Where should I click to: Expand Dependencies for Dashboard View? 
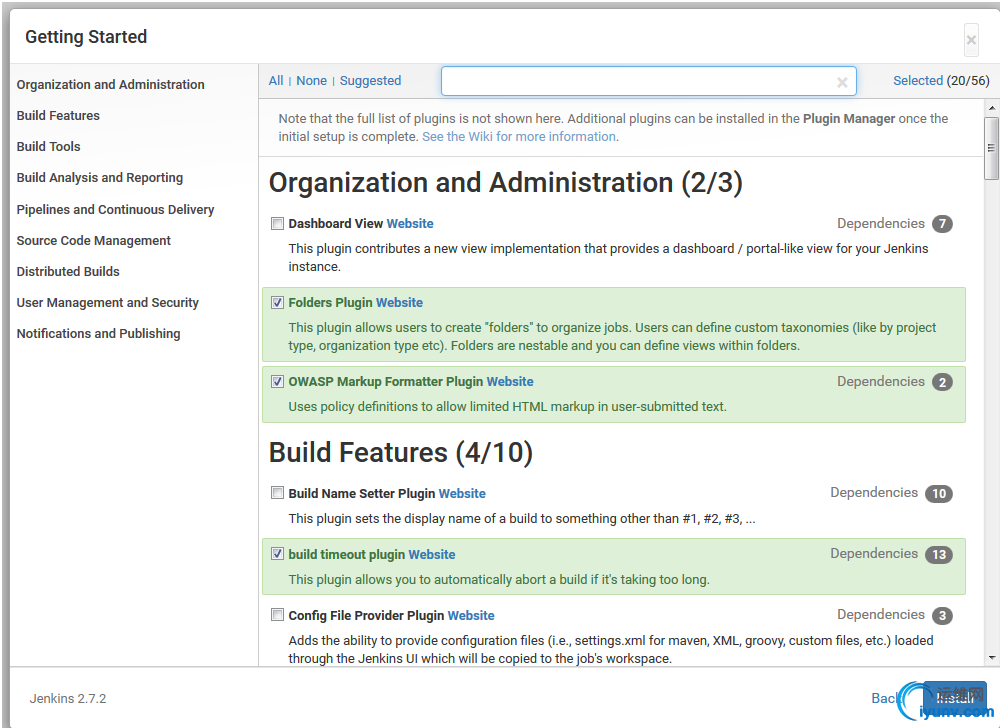tap(894, 224)
